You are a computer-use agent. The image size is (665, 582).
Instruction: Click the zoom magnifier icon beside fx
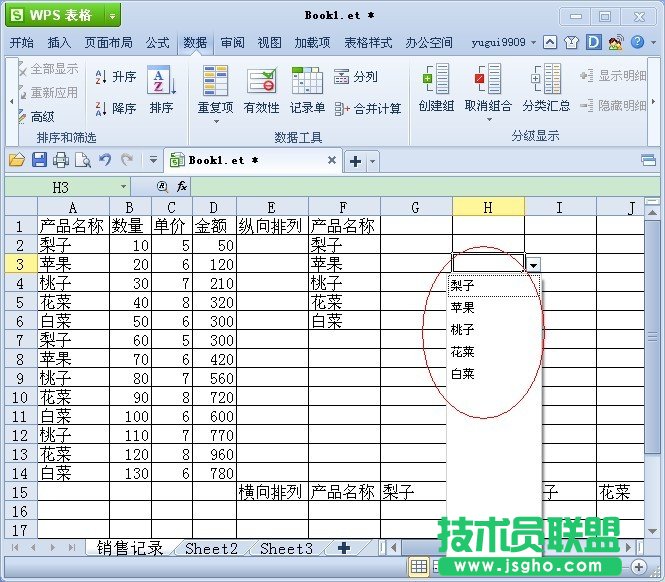(x=162, y=186)
